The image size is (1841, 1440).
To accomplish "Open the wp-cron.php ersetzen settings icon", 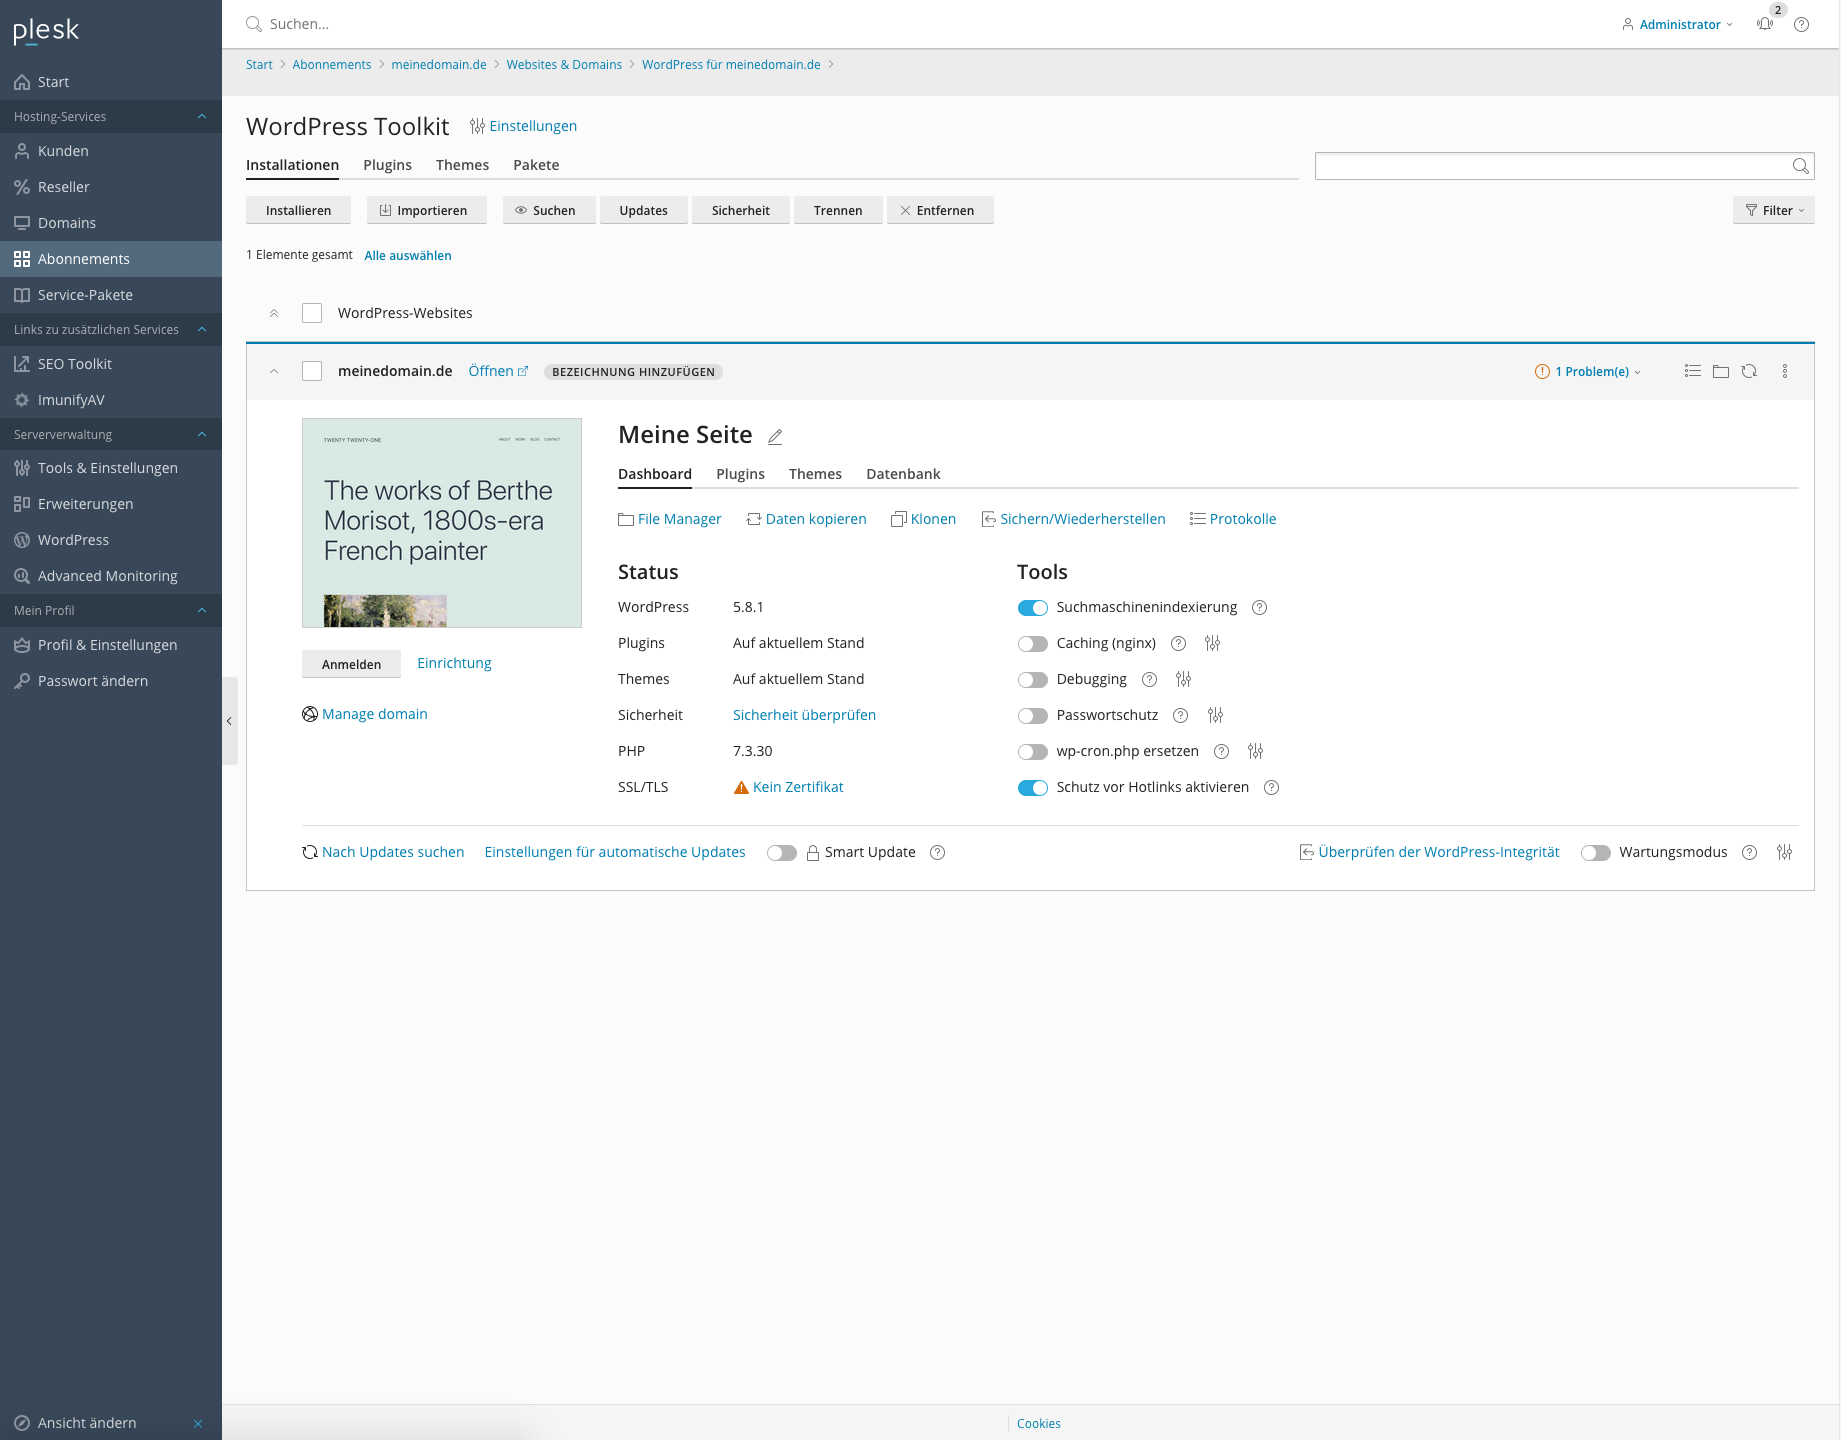I will tap(1255, 751).
